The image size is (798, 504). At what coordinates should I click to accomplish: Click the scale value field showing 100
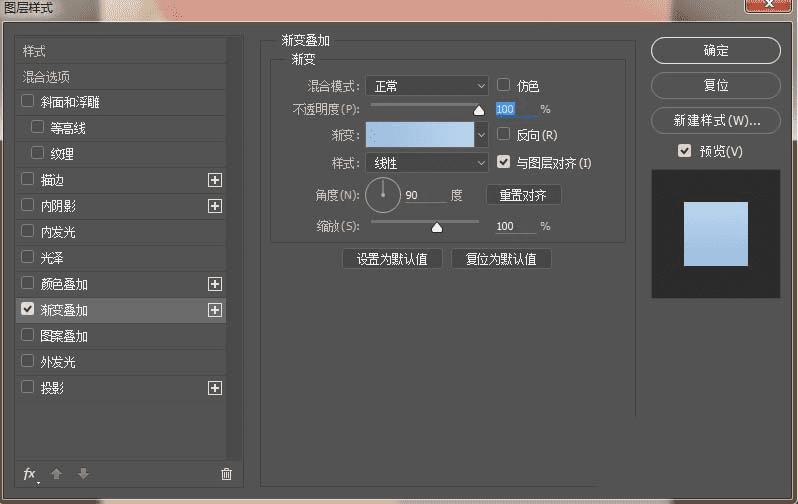(516, 226)
